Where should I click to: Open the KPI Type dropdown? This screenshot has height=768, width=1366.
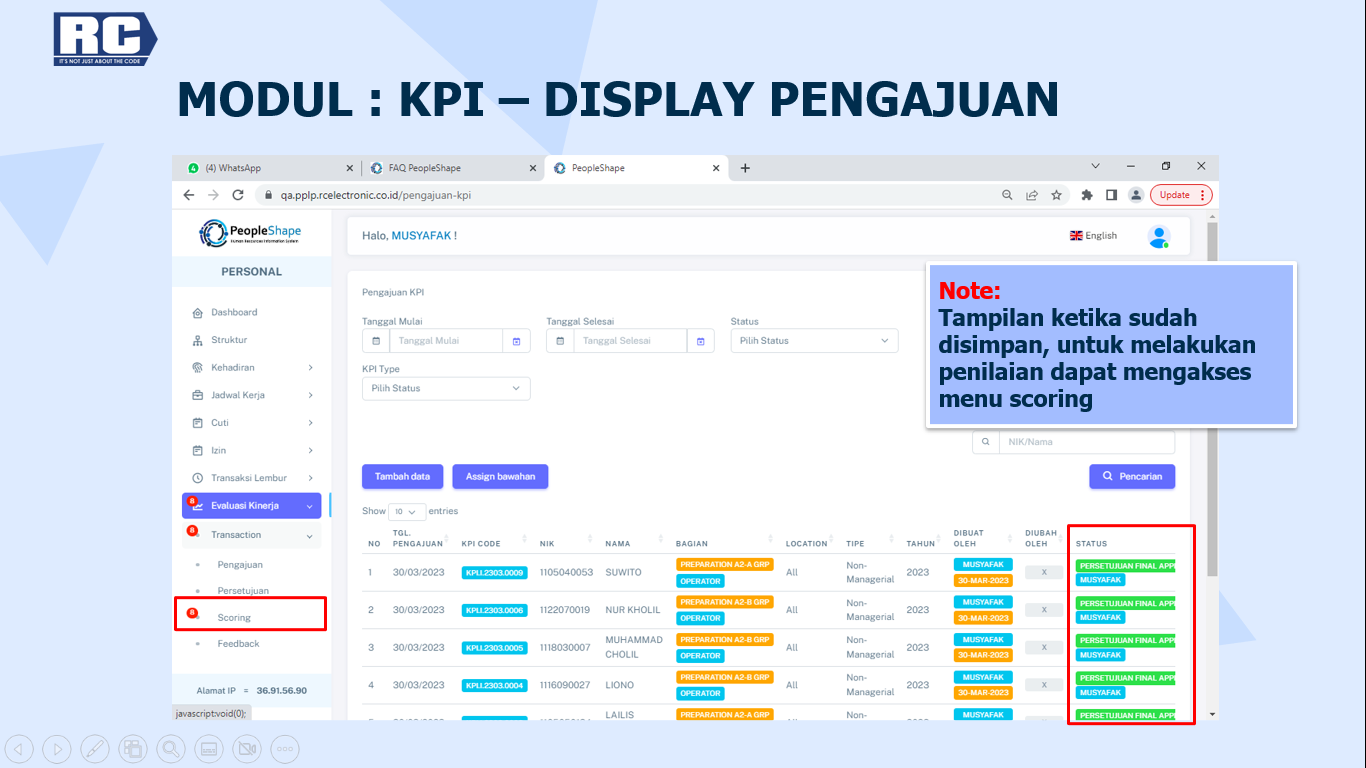[445, 388]
